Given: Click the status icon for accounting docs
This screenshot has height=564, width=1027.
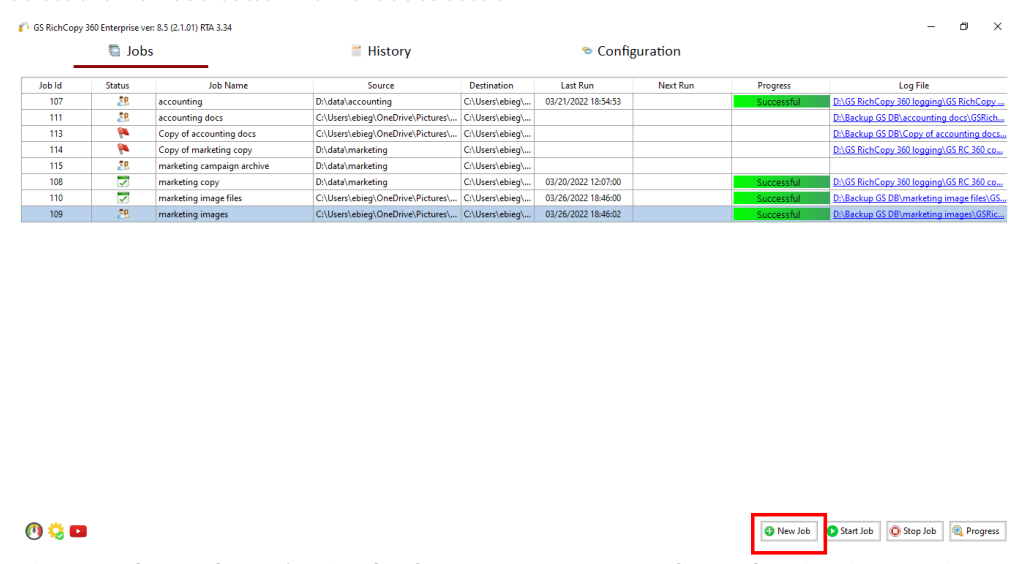Looking at the screenshot, I should pos(123,117).
